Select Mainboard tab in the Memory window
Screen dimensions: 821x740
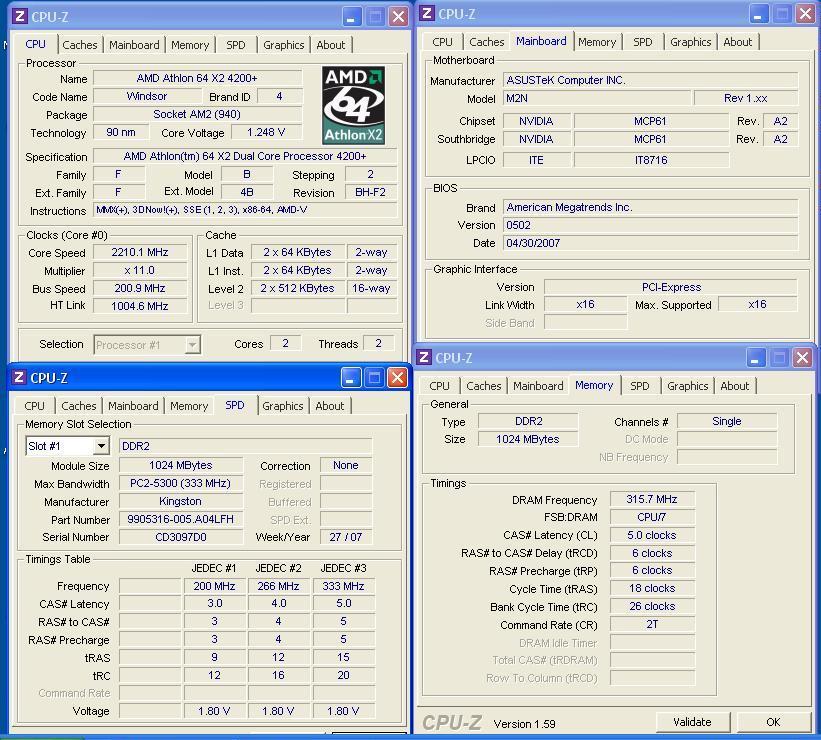click(x=538, y=386)
